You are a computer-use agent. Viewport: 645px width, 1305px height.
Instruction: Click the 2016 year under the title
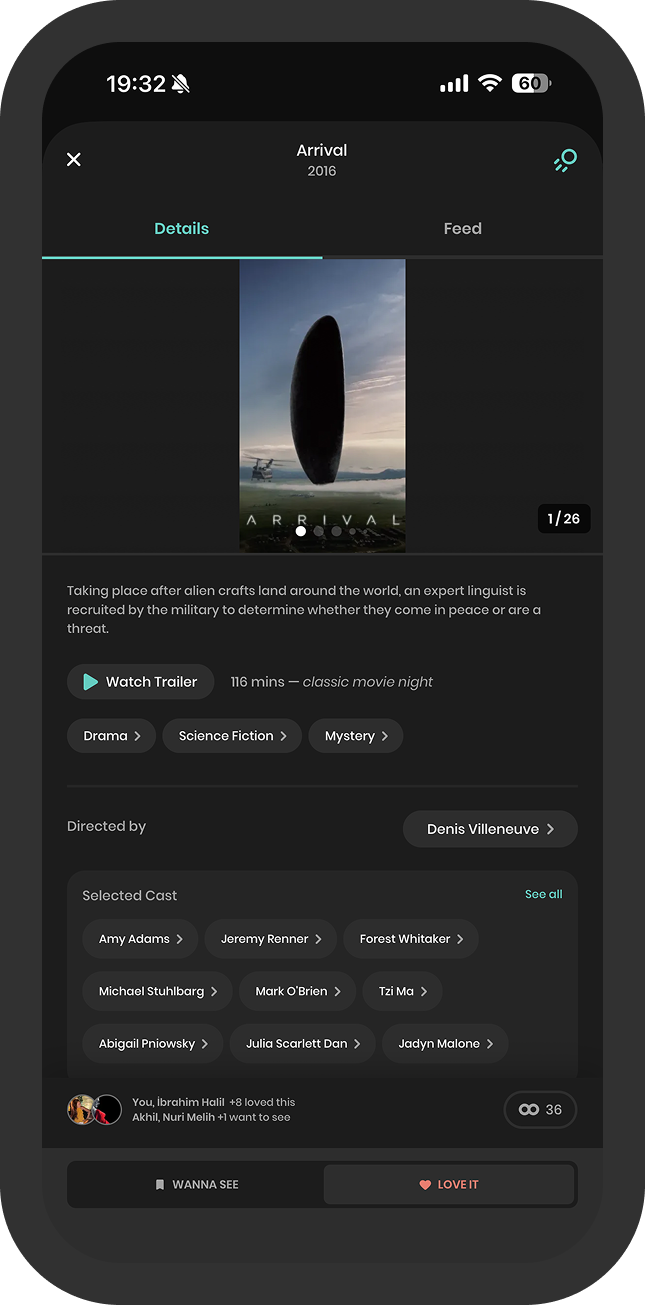[322, 171]
